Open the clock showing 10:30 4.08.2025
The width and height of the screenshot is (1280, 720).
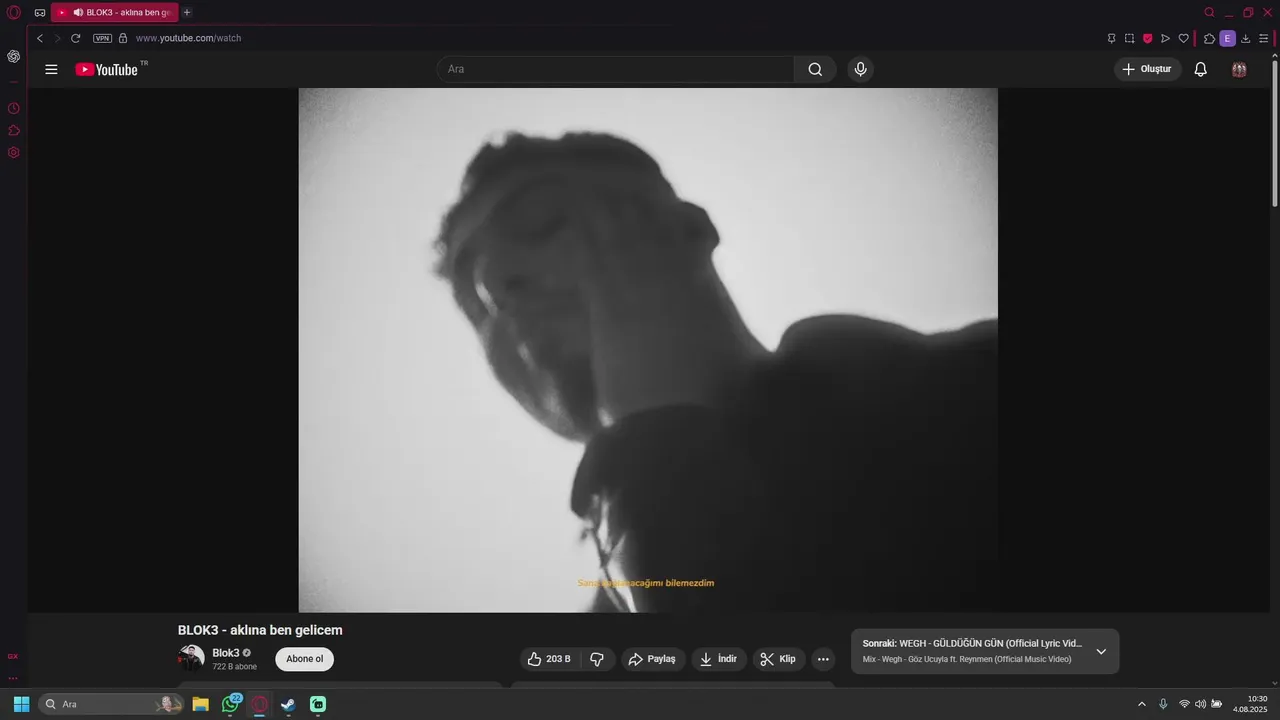pos(1250,704)
